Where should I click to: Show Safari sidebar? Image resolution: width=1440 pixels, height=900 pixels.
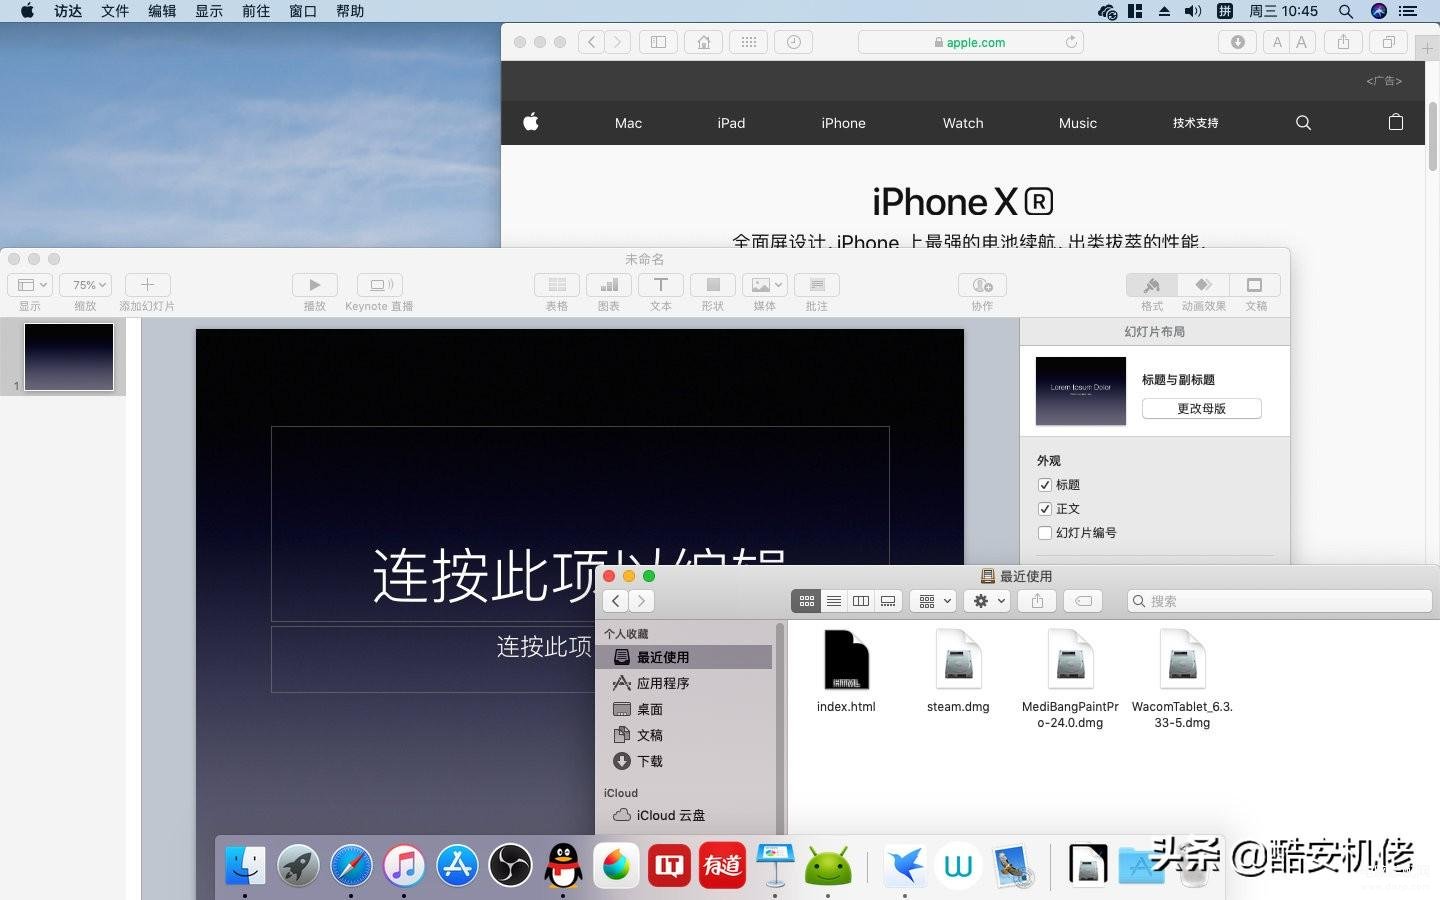pos(658,42)
